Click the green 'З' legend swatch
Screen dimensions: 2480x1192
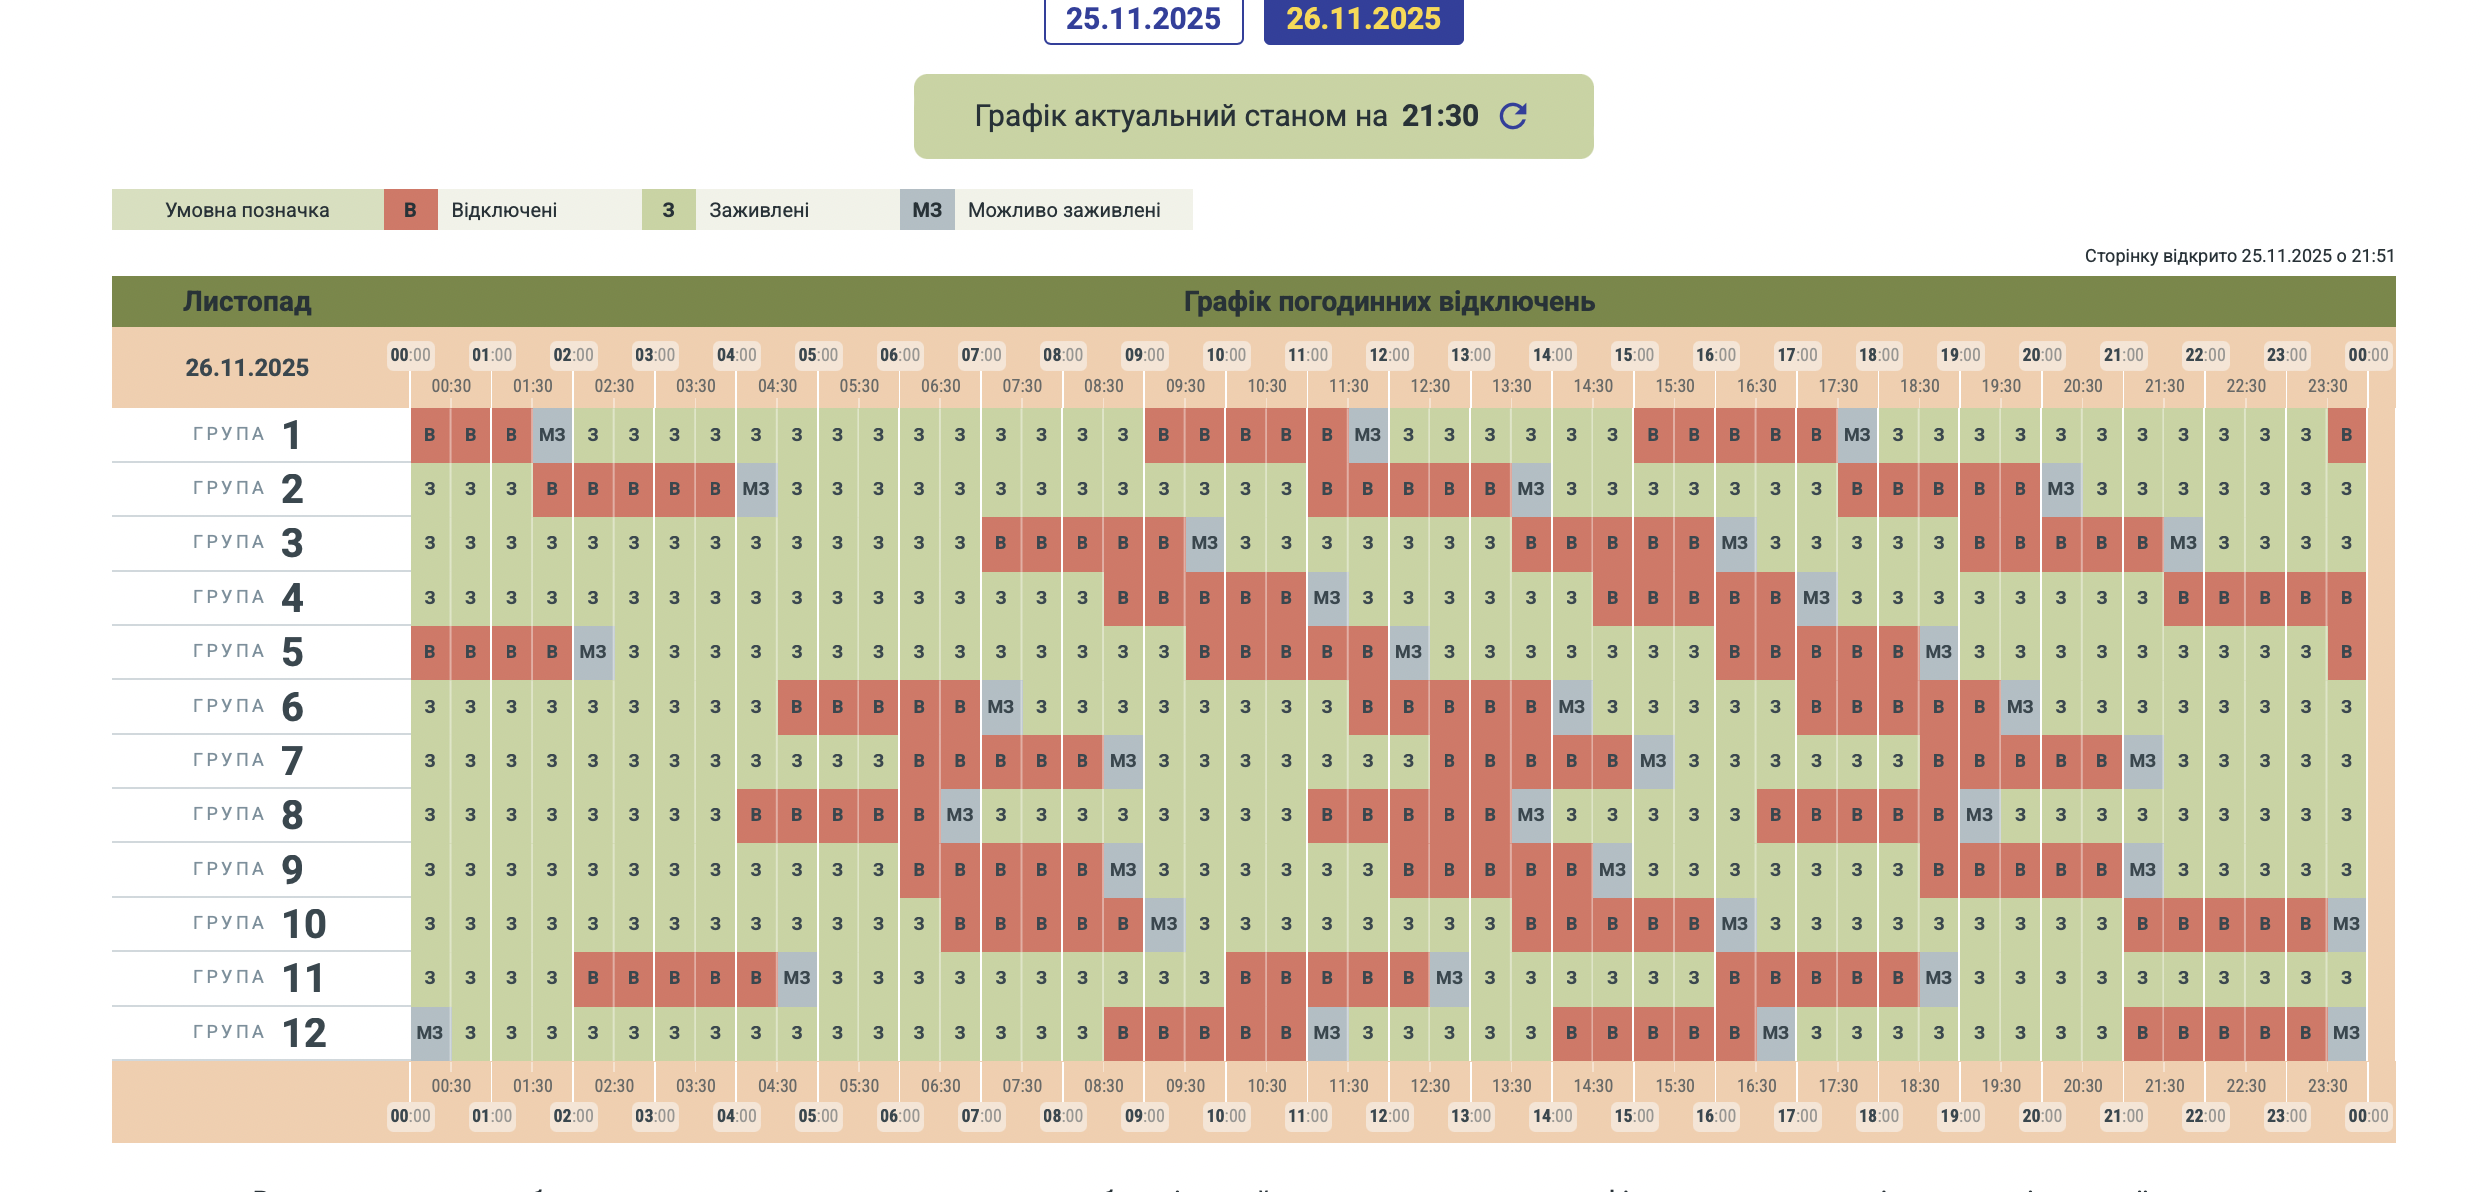pos(668,210)
